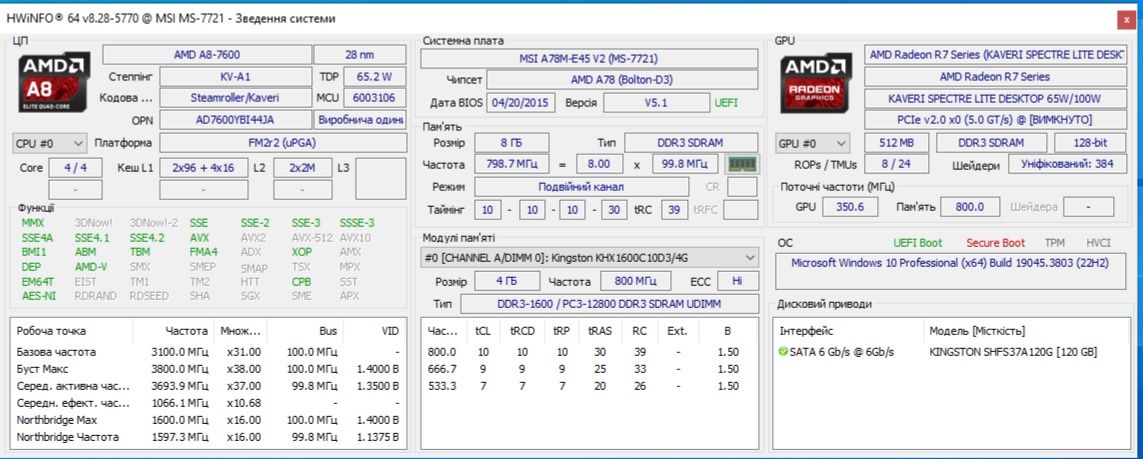Click the PCIe v2.0 x0 bus field
Viewport: 1143px width, 459px height.
tap(995, 119)
